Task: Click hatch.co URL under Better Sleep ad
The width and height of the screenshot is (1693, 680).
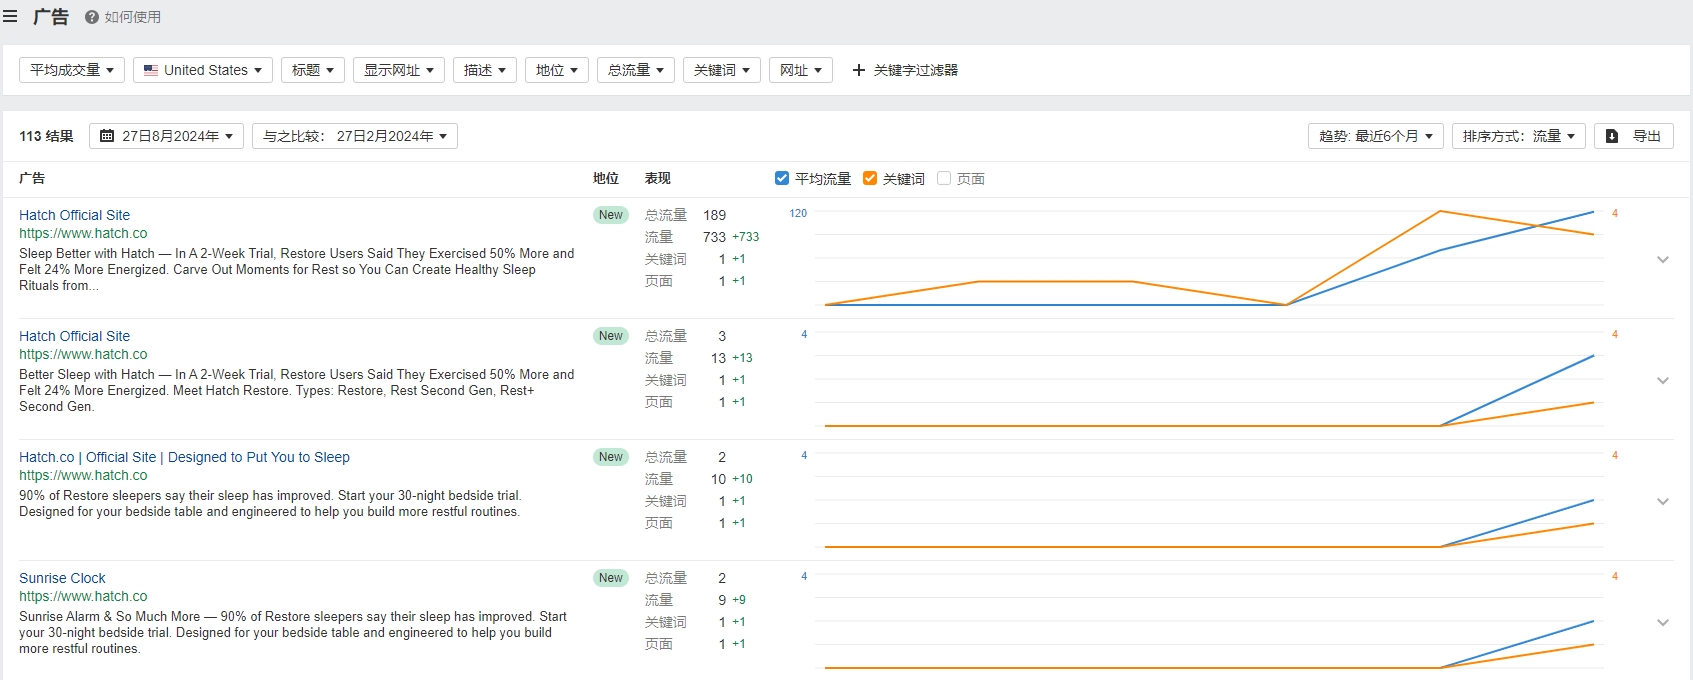Action: point(83,354)
